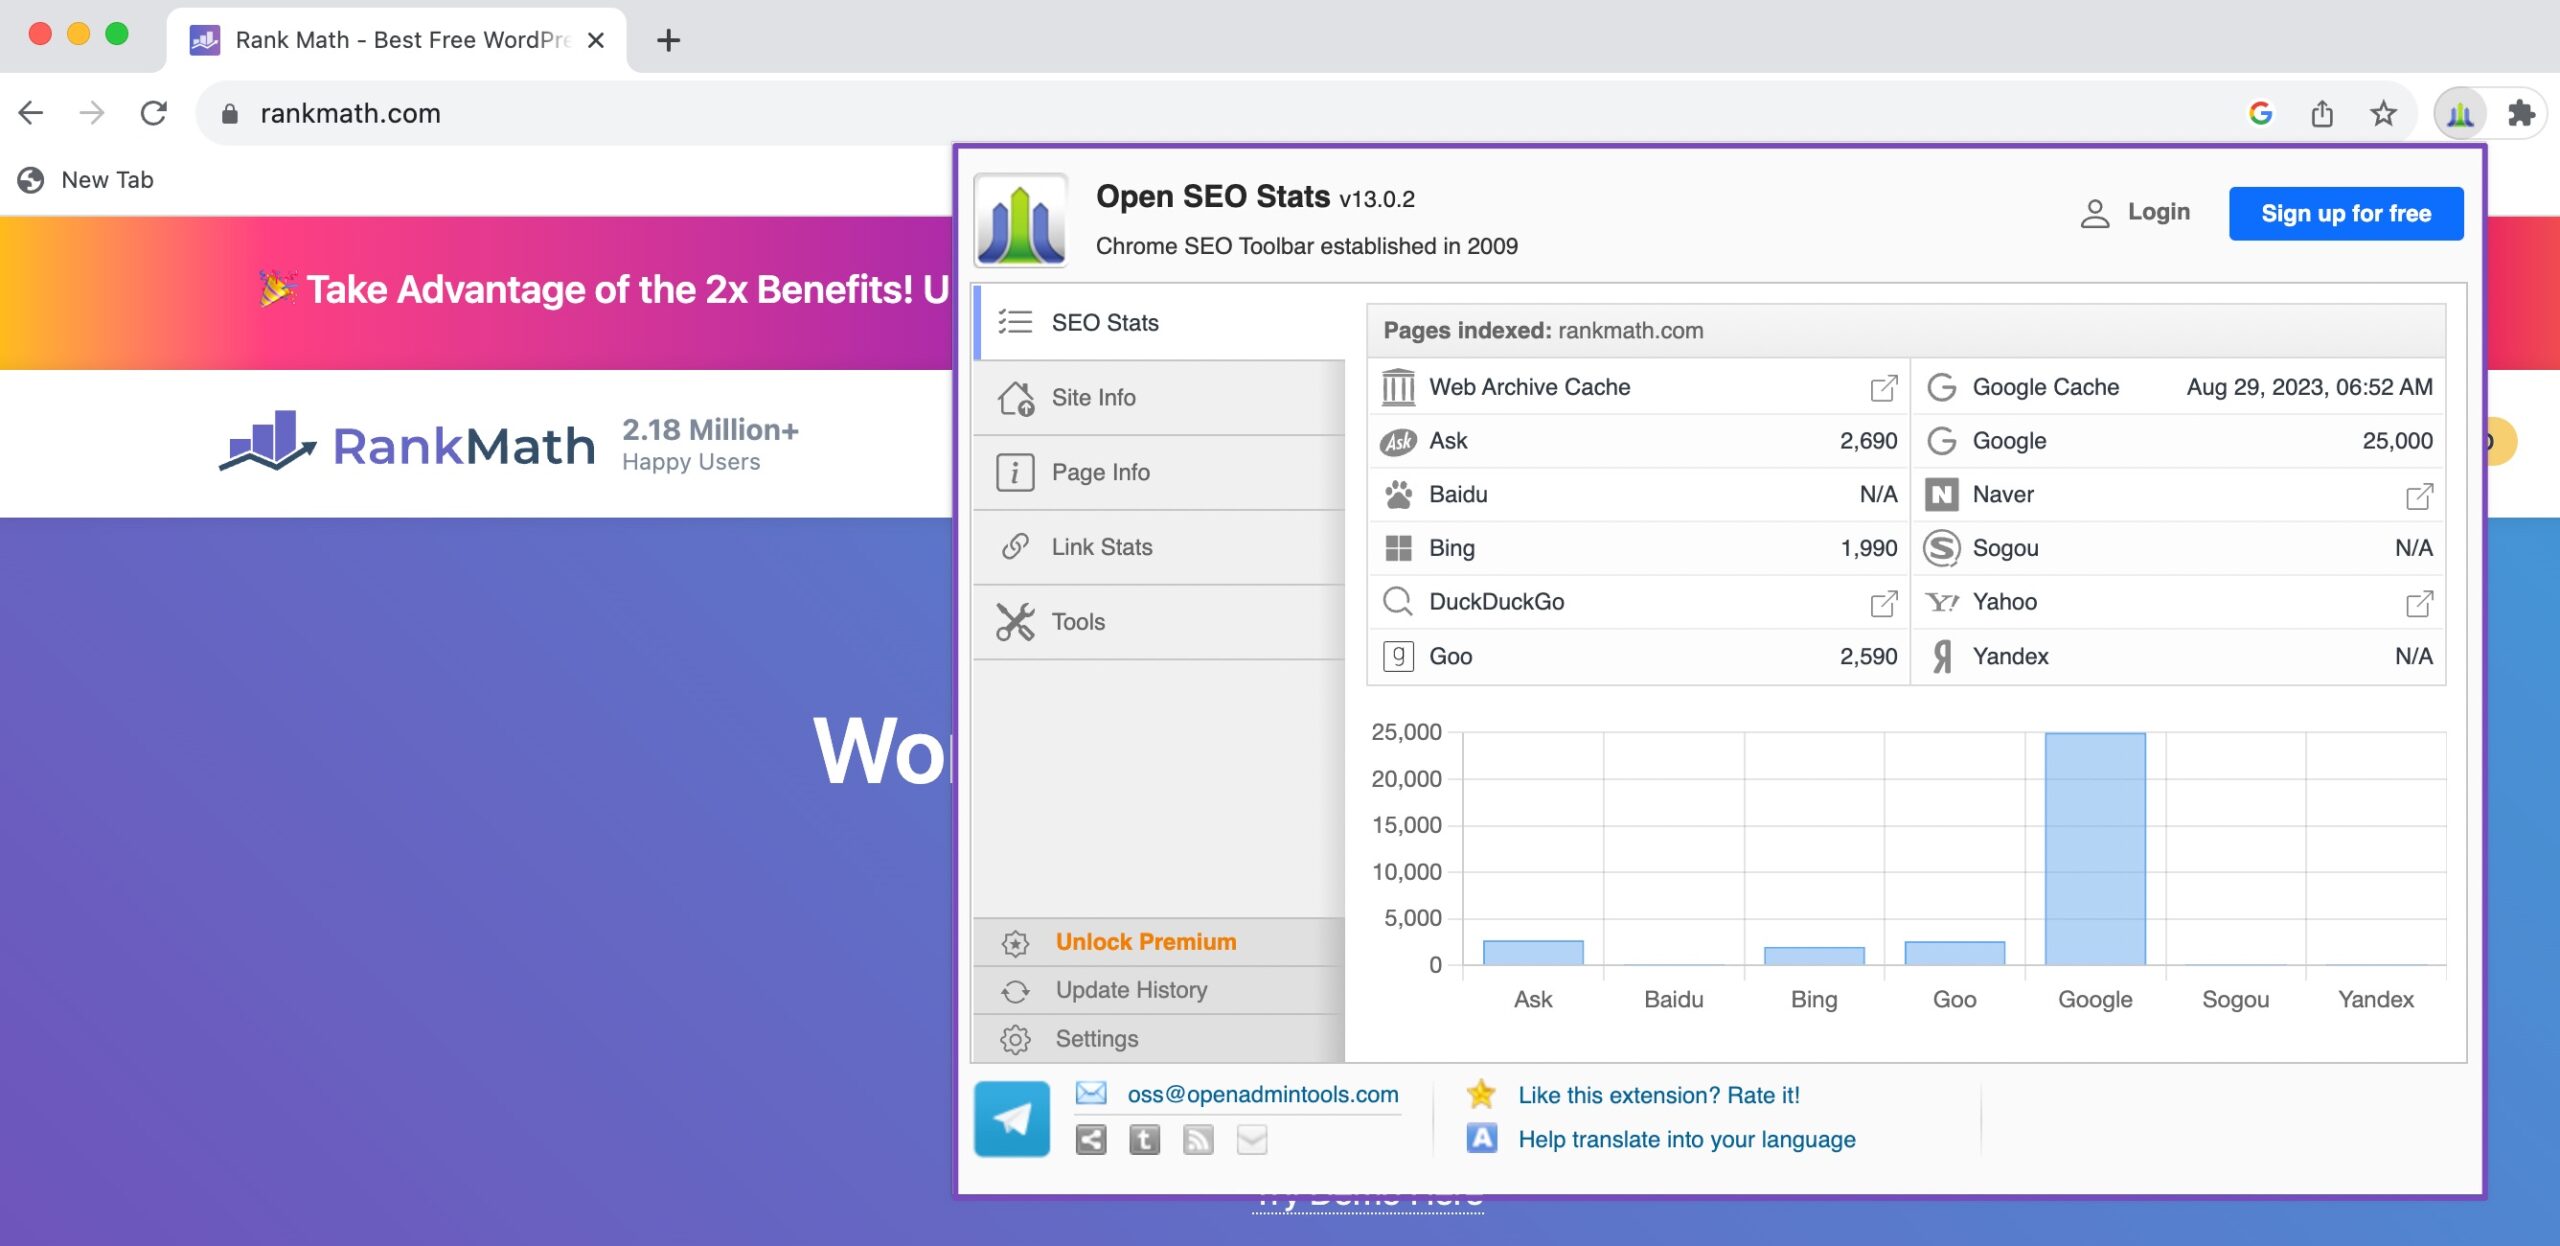Select the SEO Stats tab
The height and width of the screenshot is (1246, 2560).
click(1160, 323)
